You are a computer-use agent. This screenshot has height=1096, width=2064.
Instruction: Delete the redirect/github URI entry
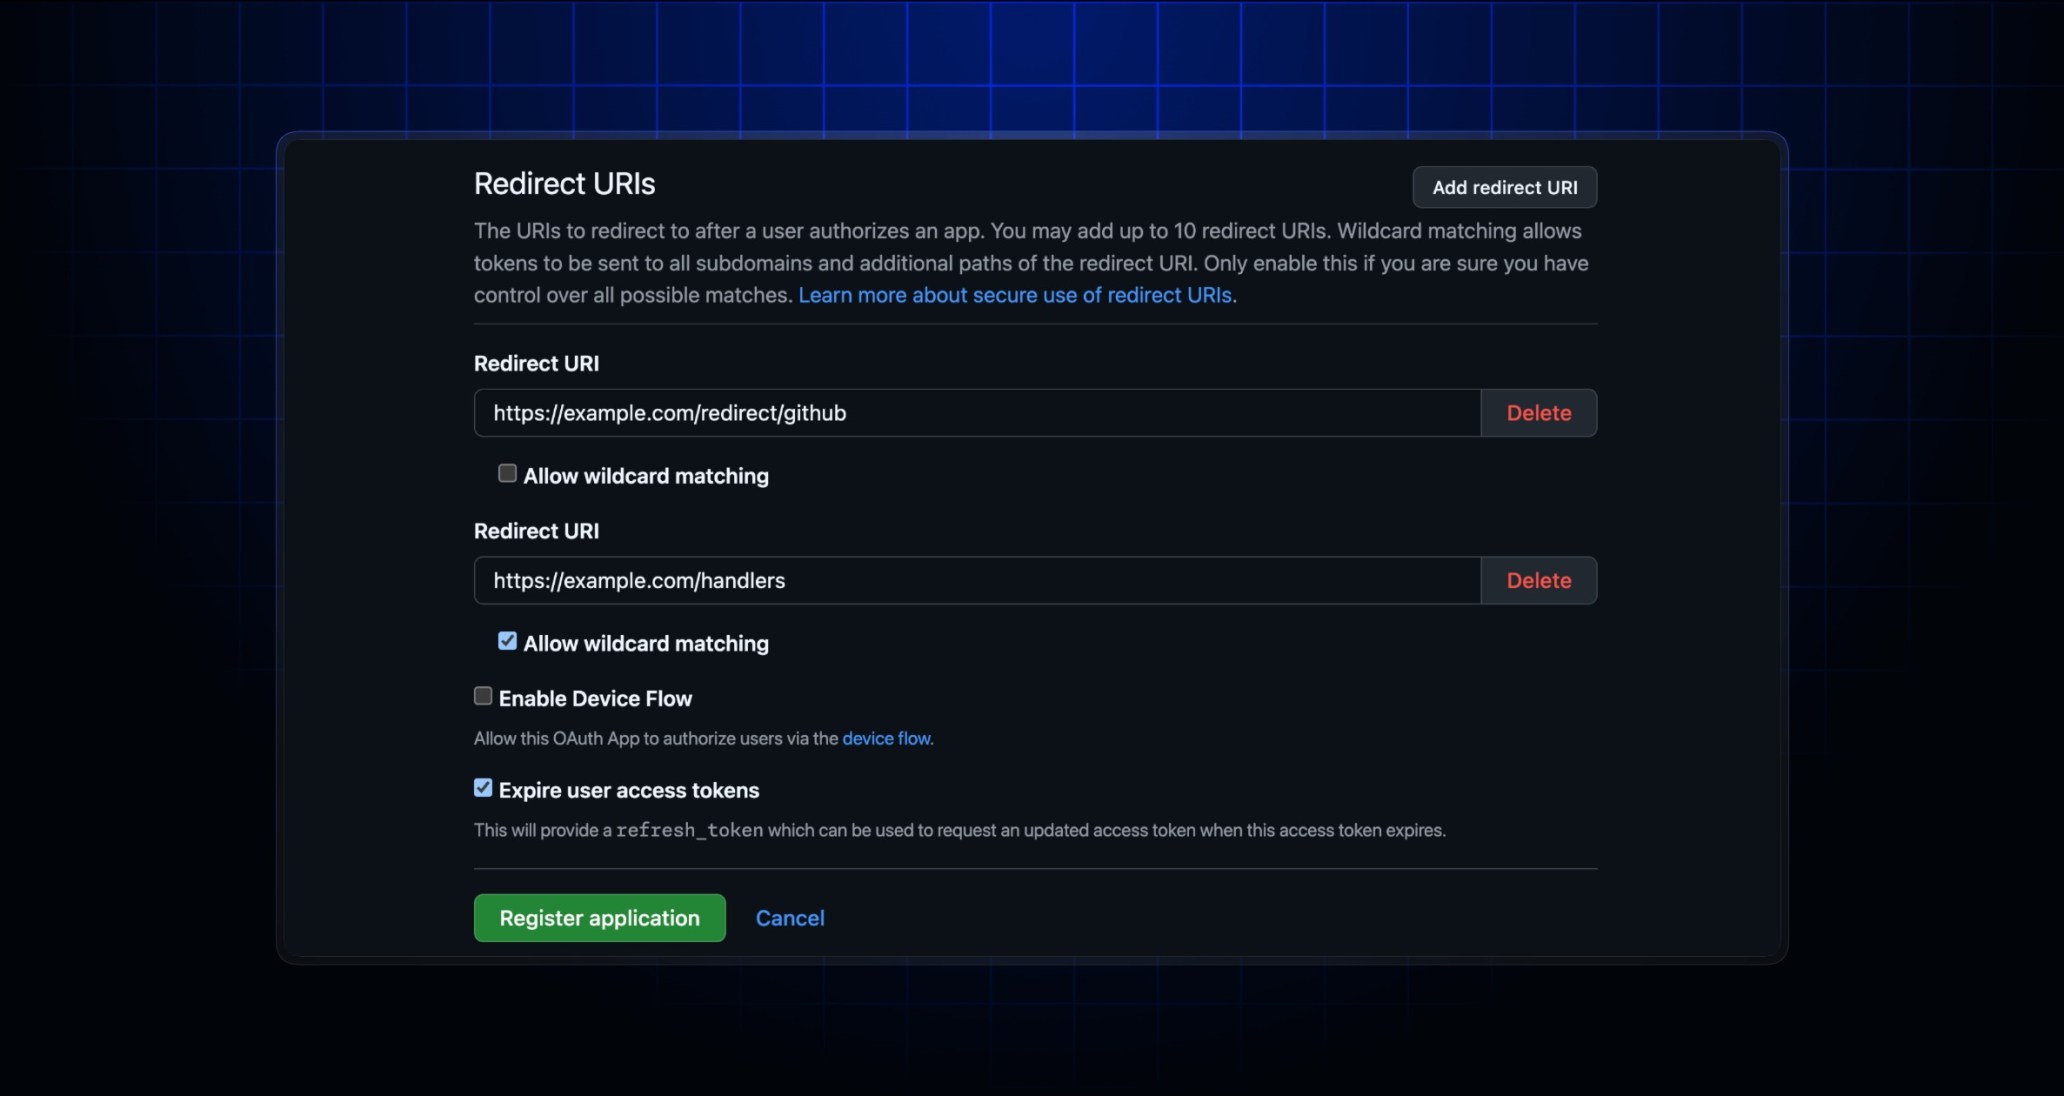pos(1539,413)
